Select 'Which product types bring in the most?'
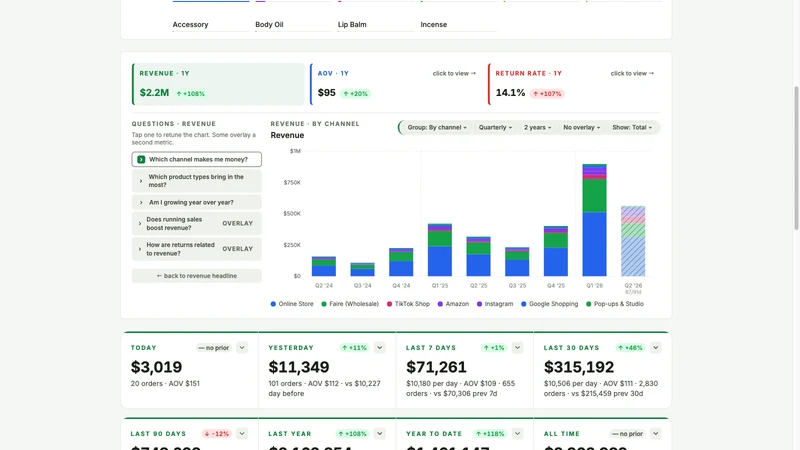Viewport: 800px width, 450px height. click(x=196, y=181)
